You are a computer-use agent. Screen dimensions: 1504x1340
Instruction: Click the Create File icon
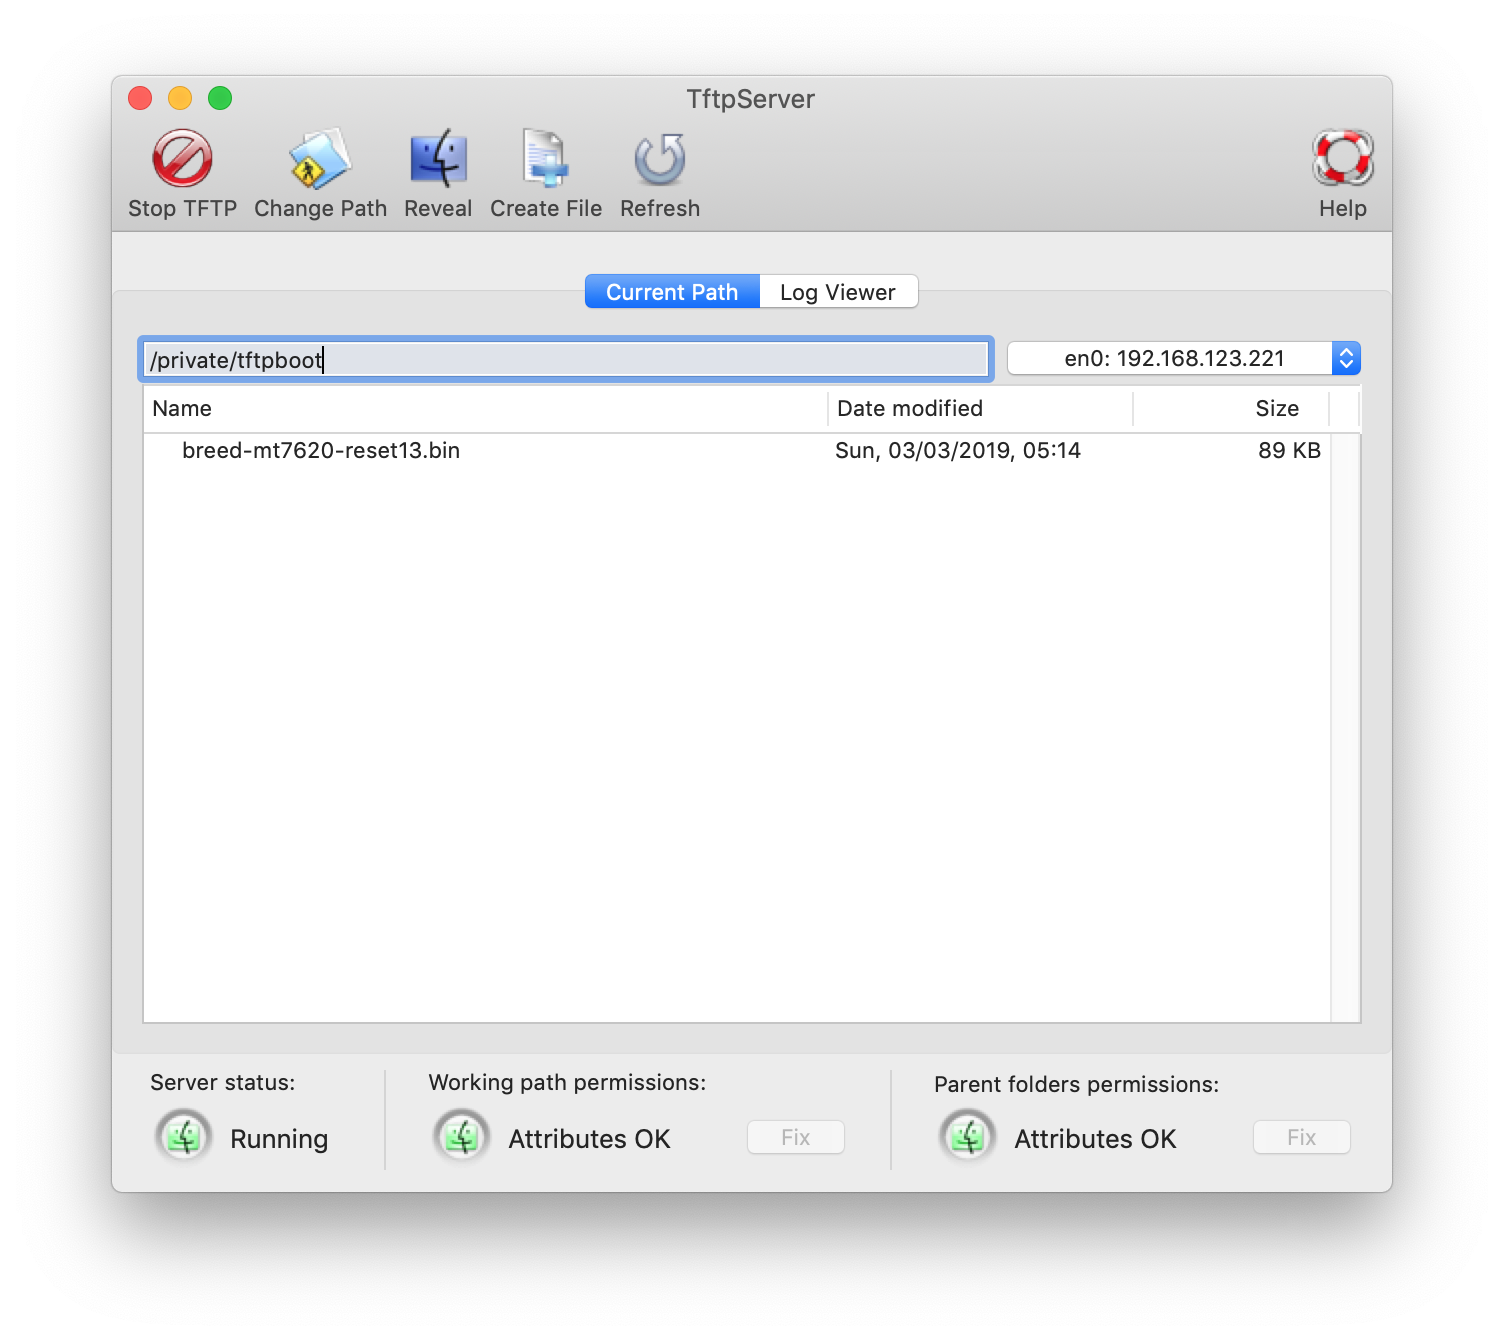click(546, 158)
